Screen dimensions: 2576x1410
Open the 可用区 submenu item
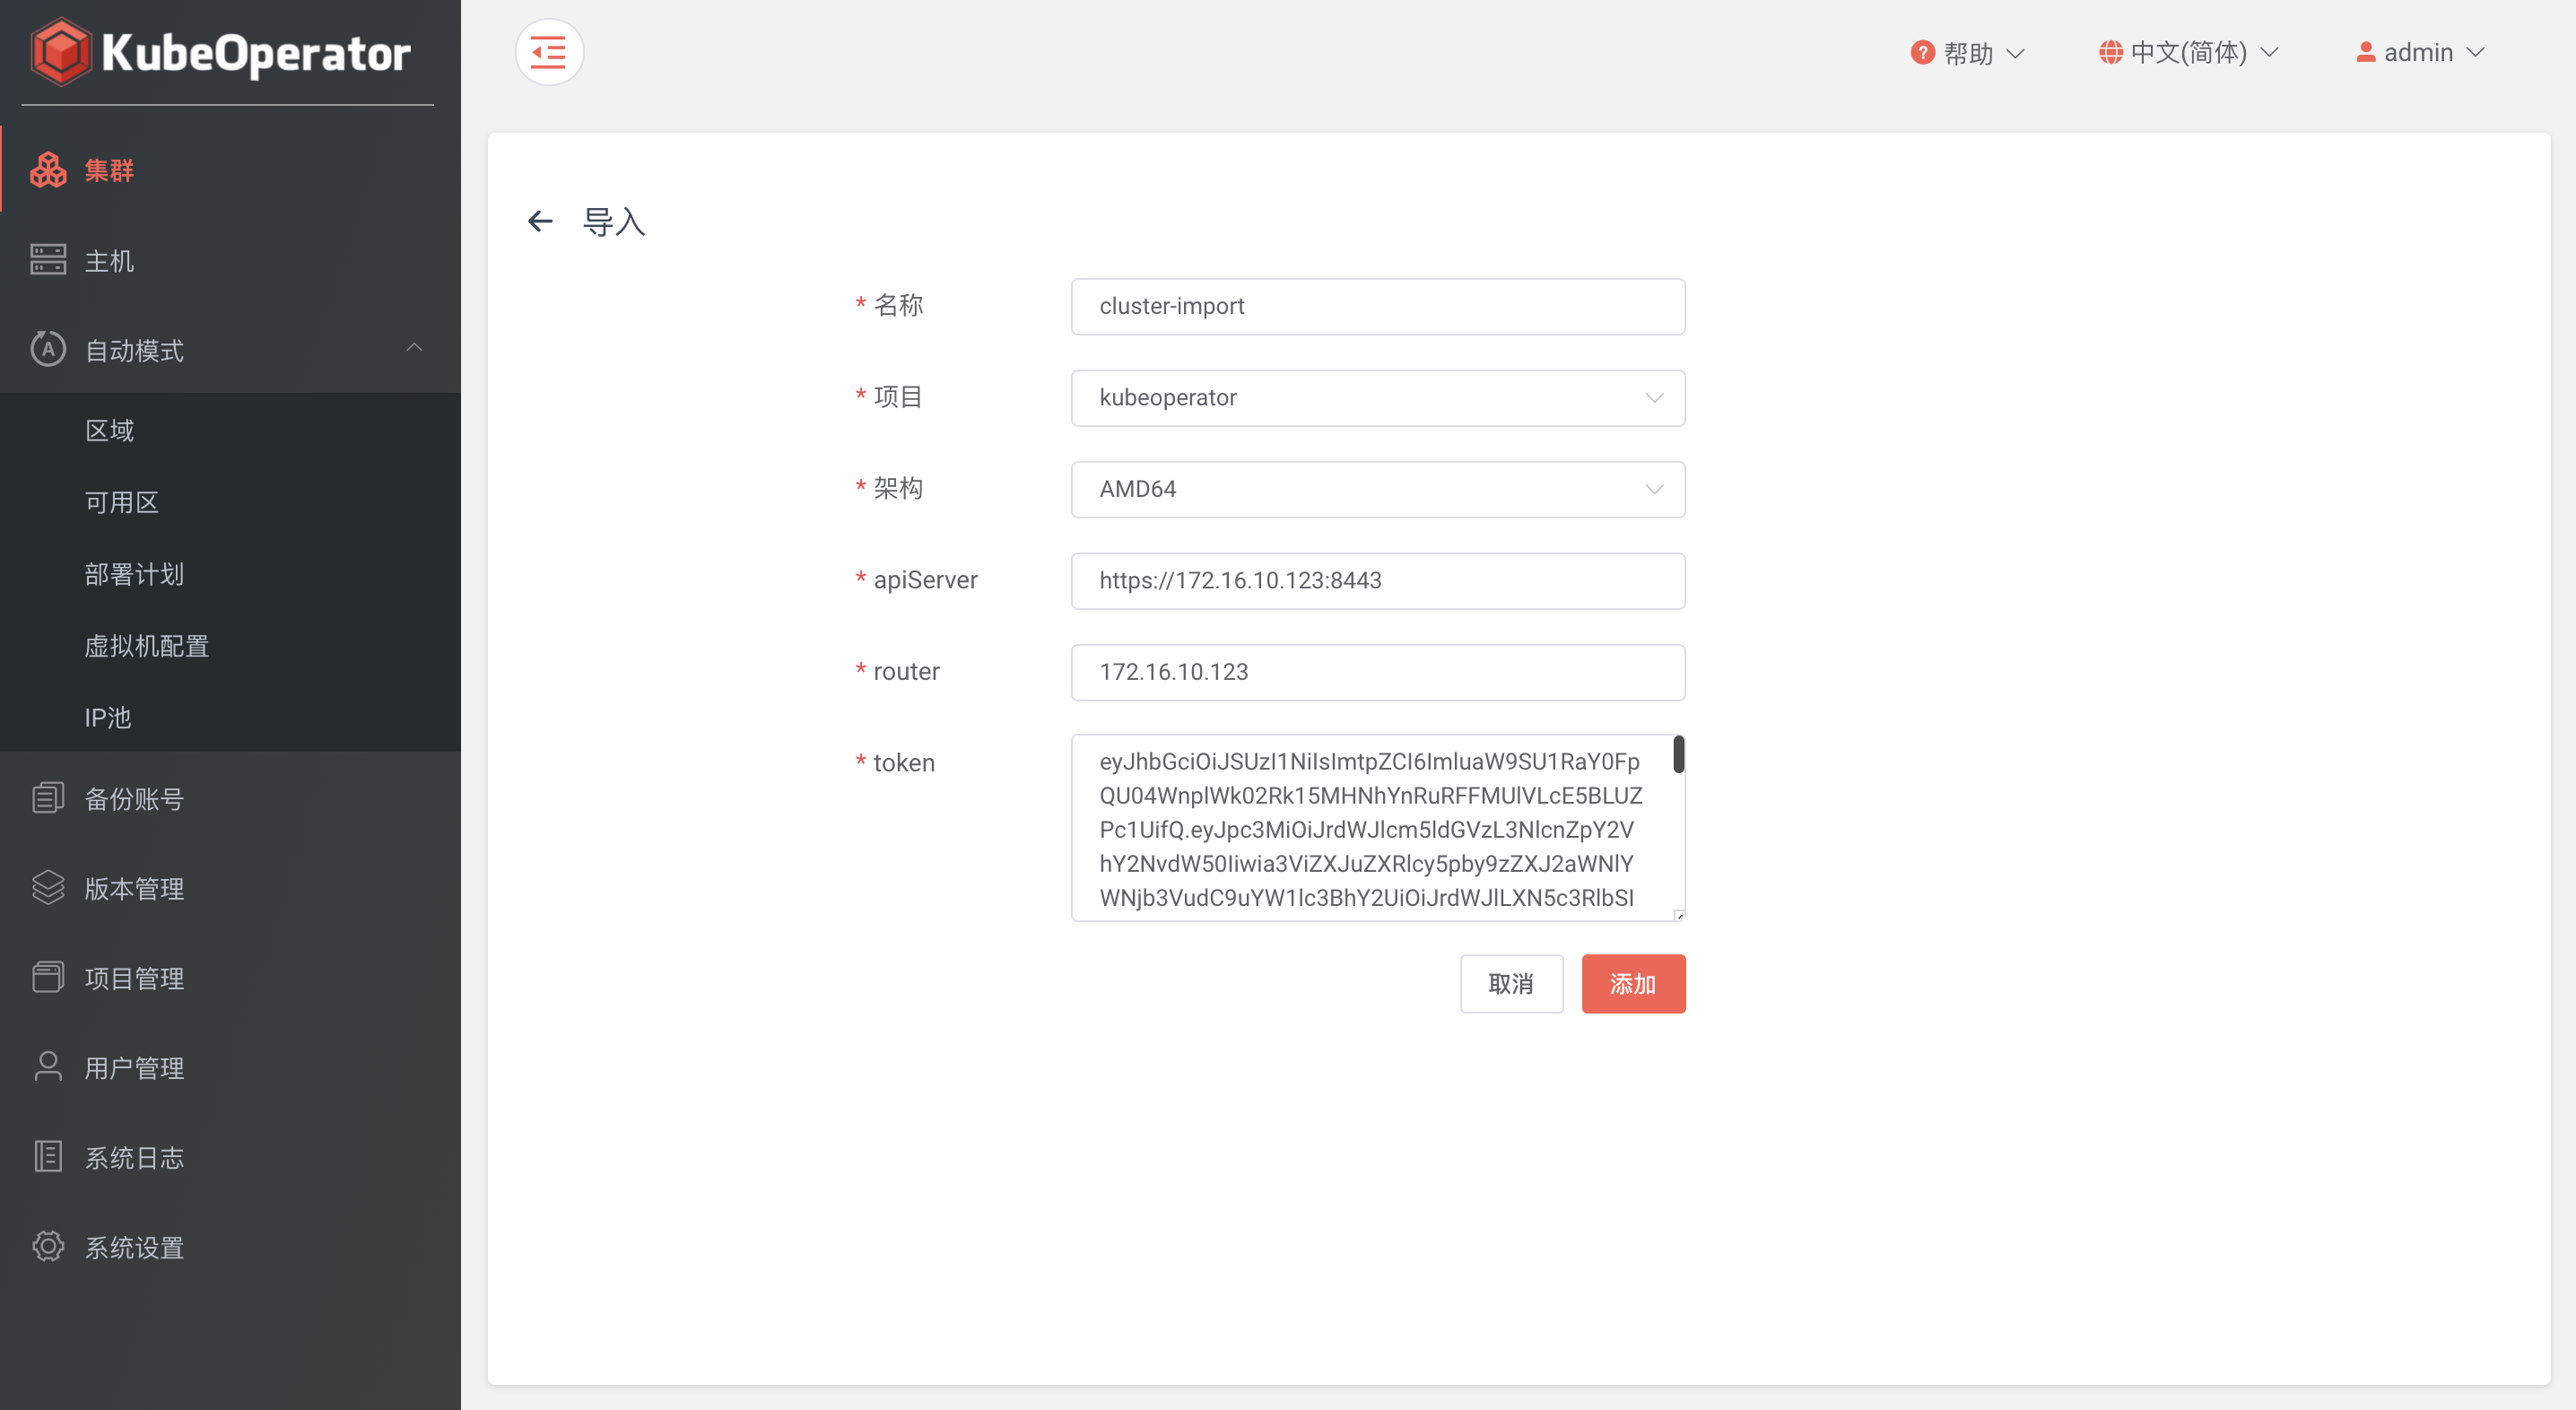coord(230,502)
